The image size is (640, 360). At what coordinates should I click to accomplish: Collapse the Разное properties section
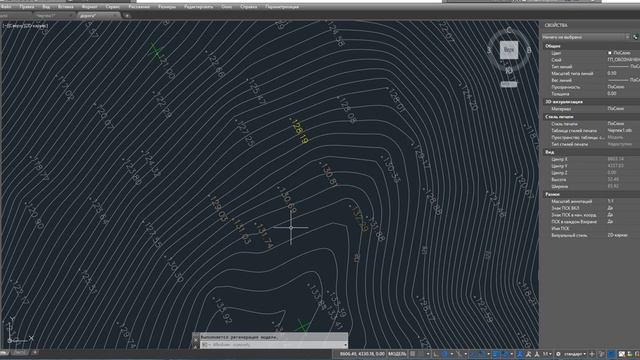click(x=552, y=194)
